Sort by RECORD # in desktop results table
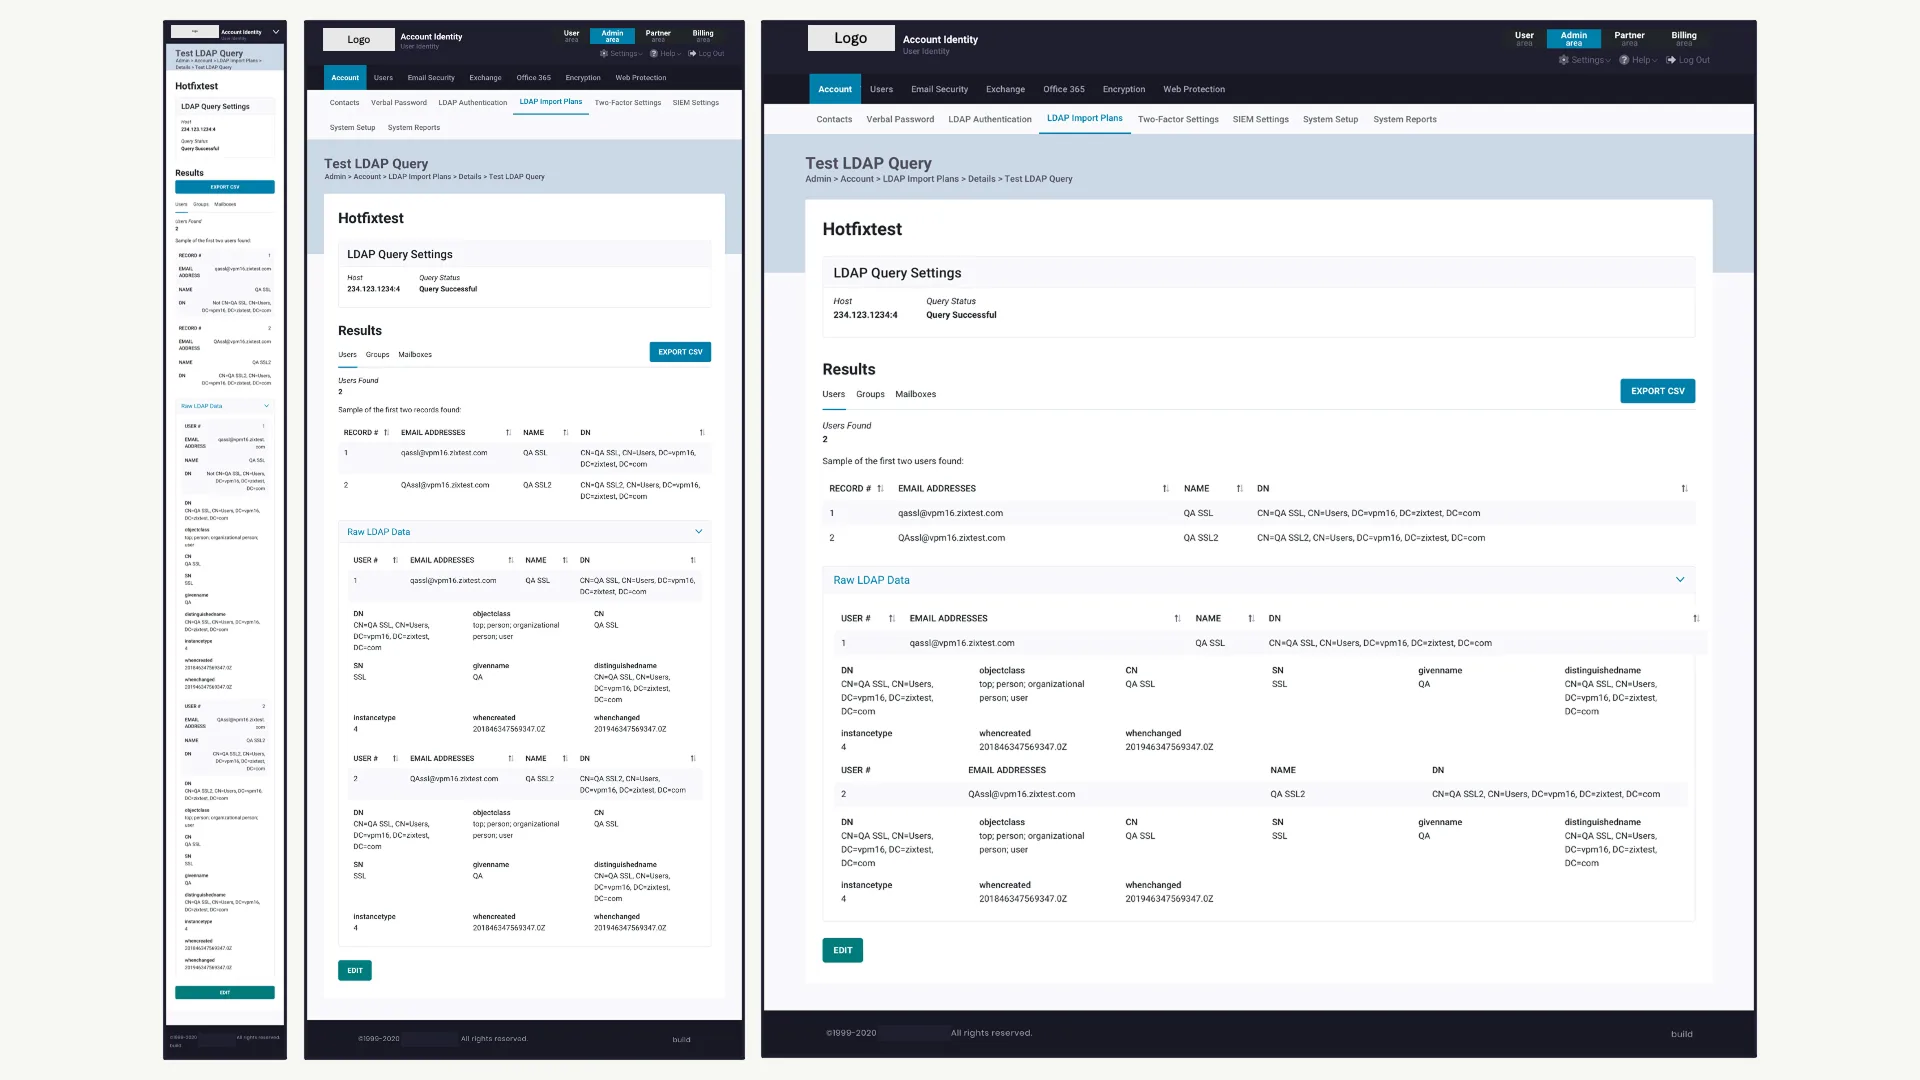Viewport: 1920px width, 1080px height. click(881, 489)
